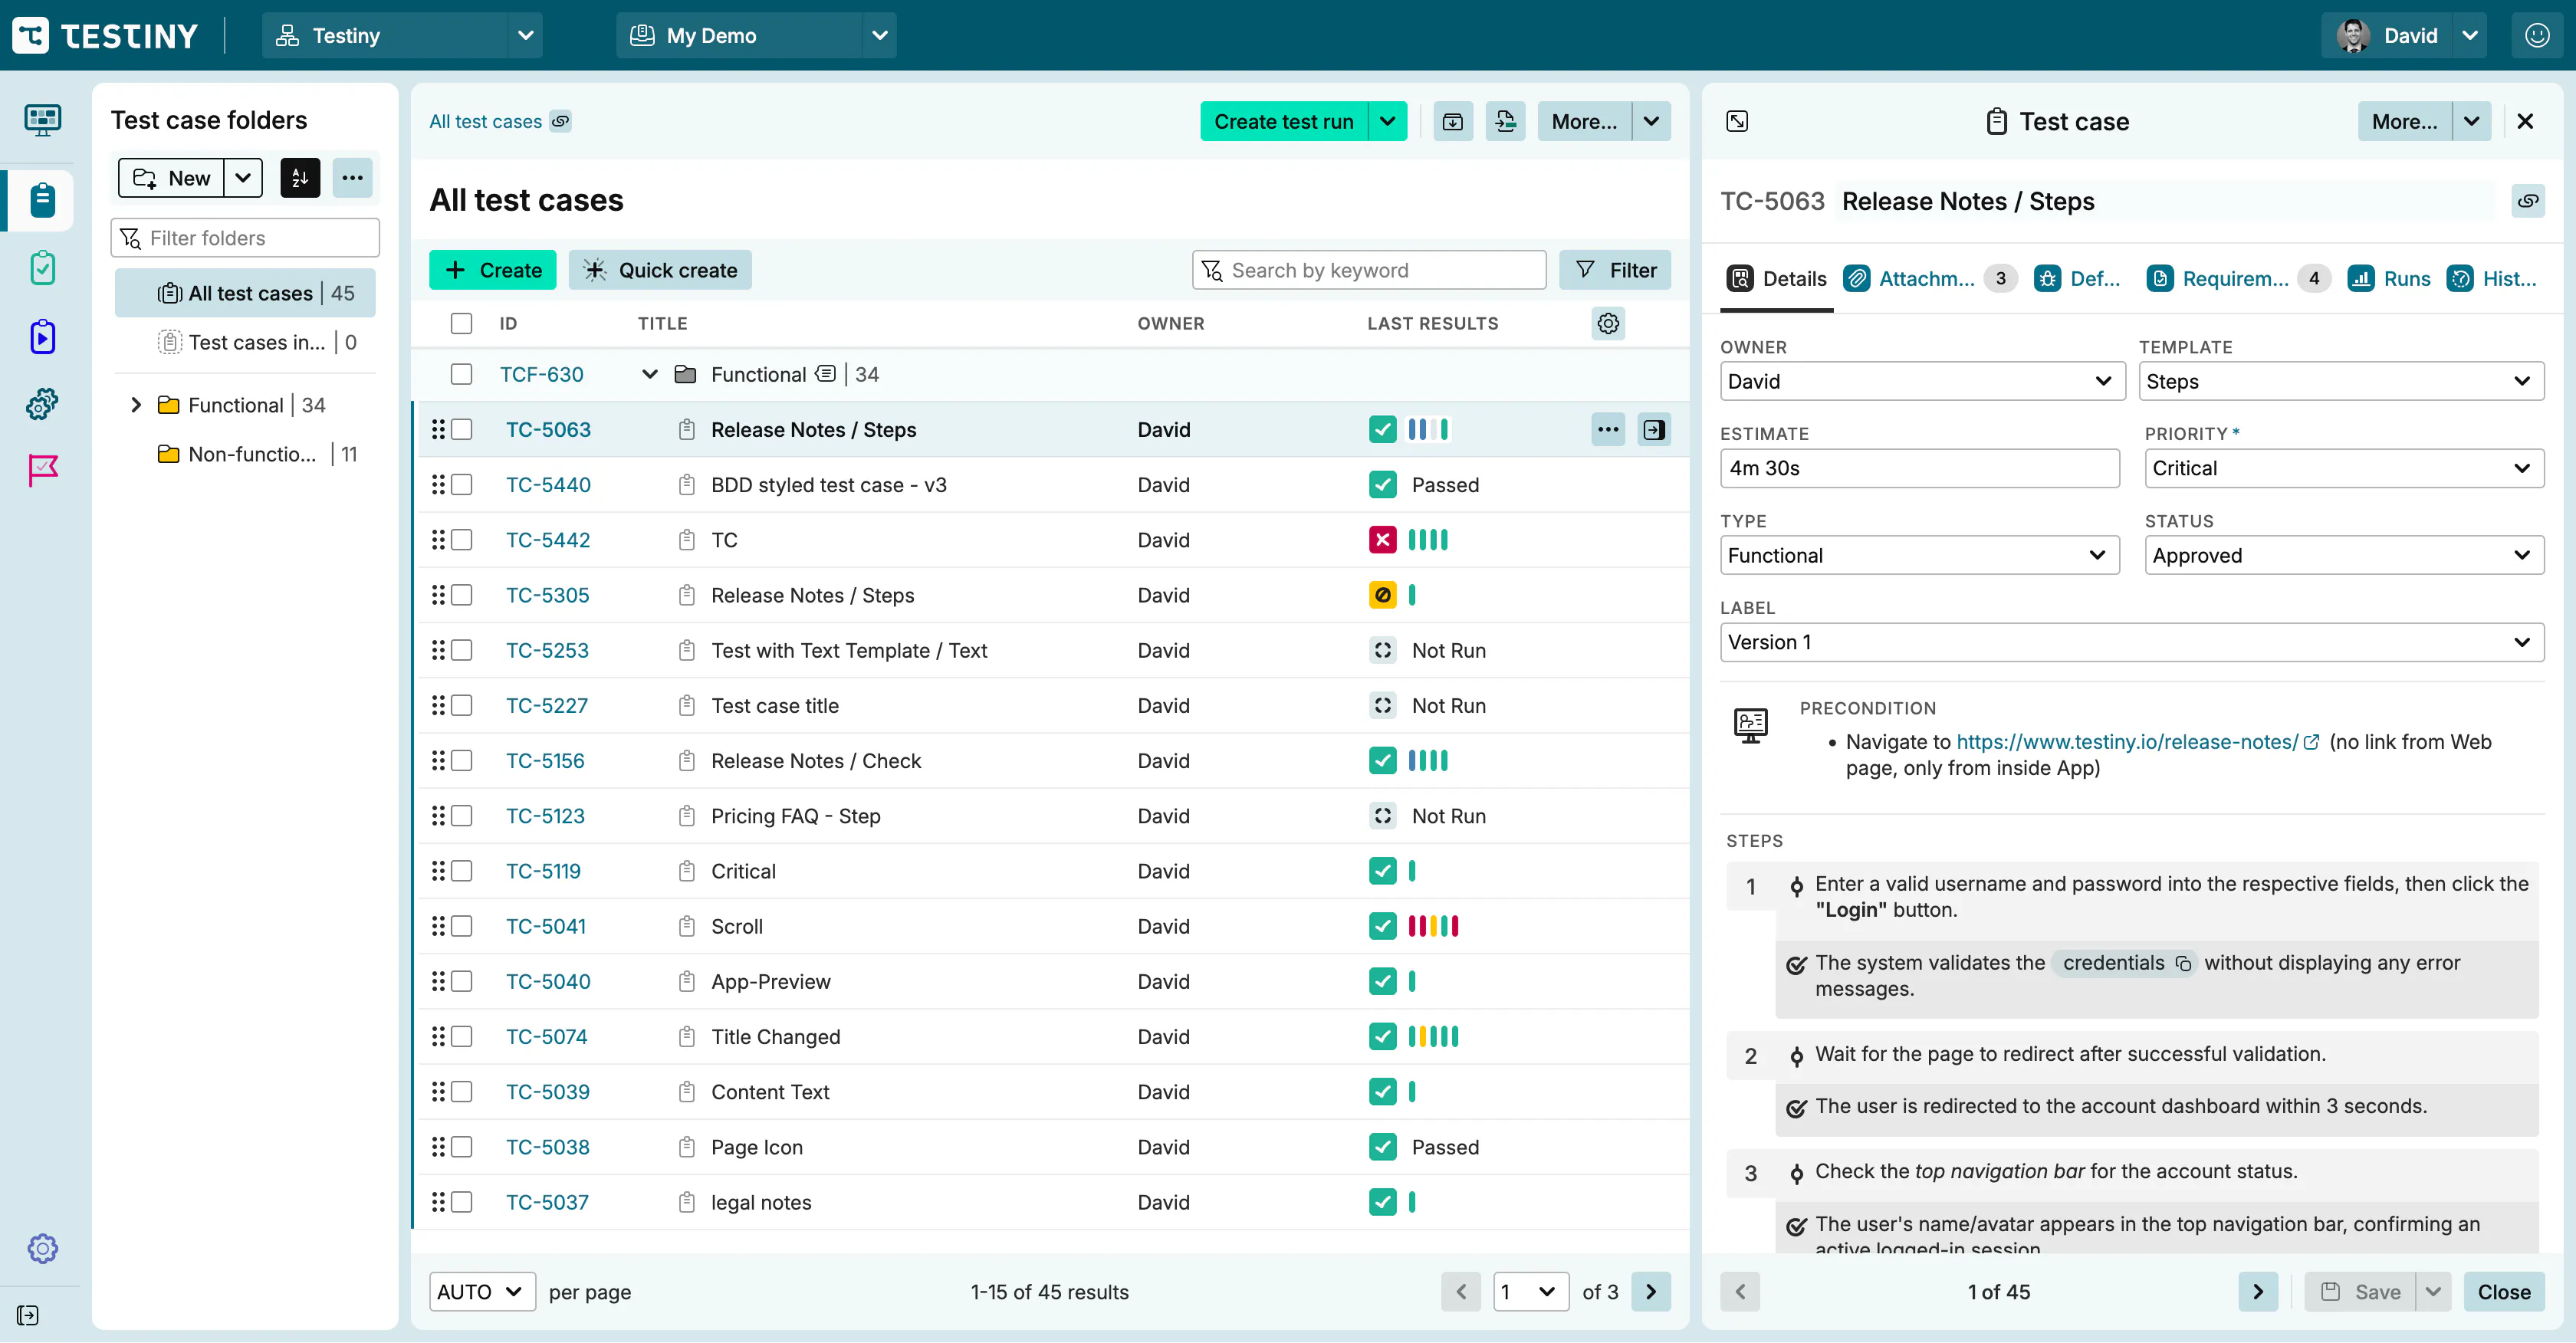
Task: Click the Estimate field showing 4m 30s
Action: click(1919, 468)
